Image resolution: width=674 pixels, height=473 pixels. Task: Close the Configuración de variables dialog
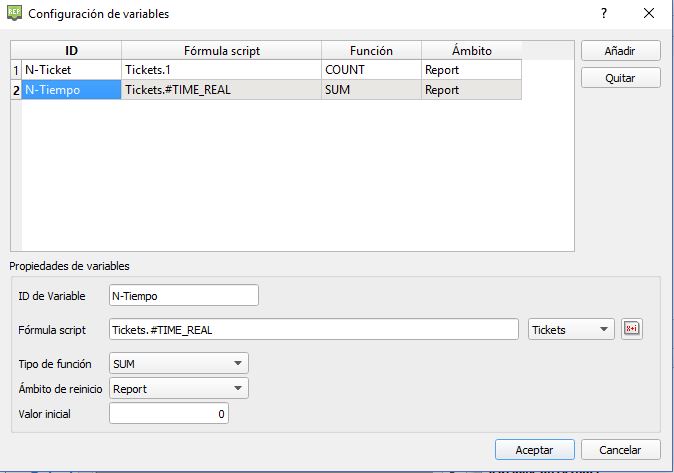(649, 14)
